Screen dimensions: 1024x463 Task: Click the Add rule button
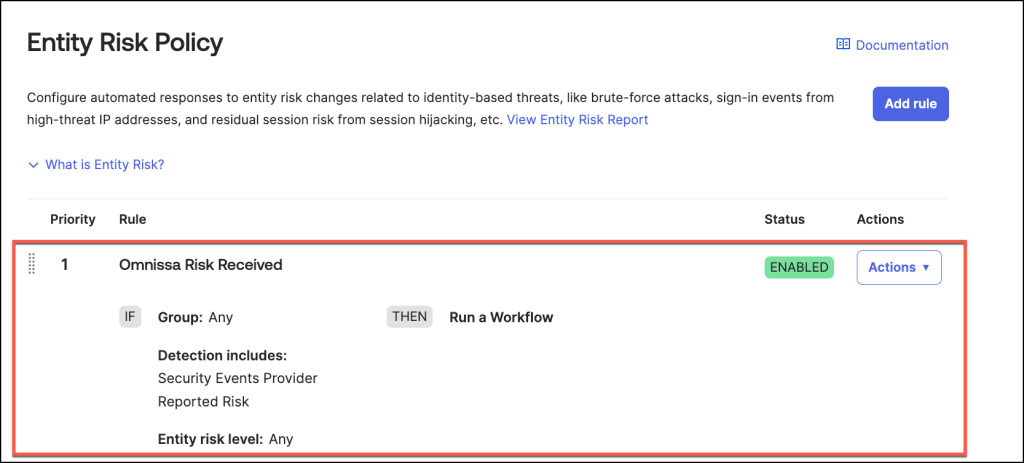tap(910, 104)
